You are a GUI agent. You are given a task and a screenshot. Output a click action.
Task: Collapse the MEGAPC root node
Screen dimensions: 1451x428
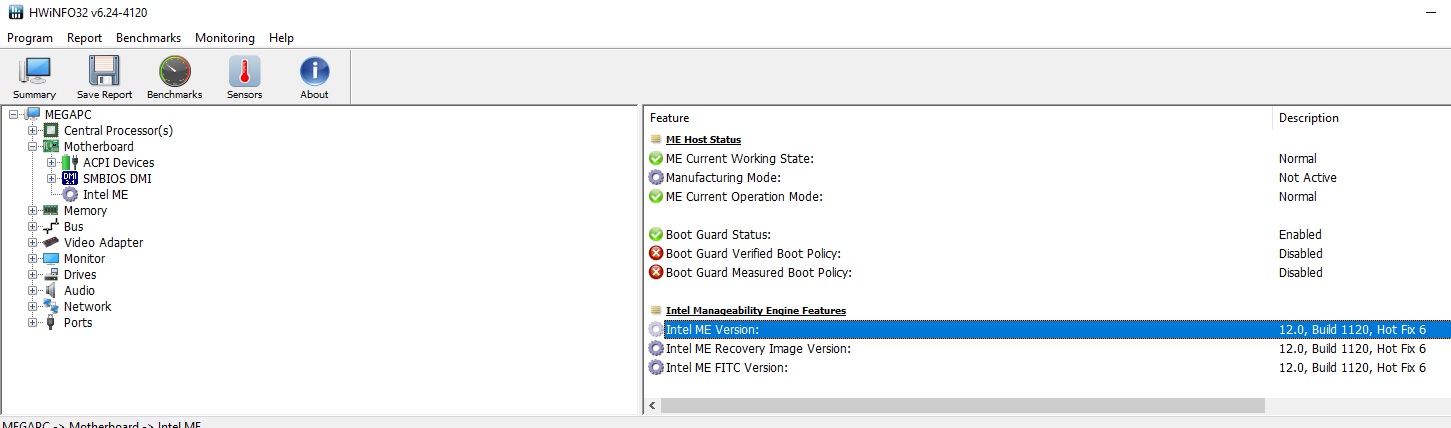click(x=14, y=115)
